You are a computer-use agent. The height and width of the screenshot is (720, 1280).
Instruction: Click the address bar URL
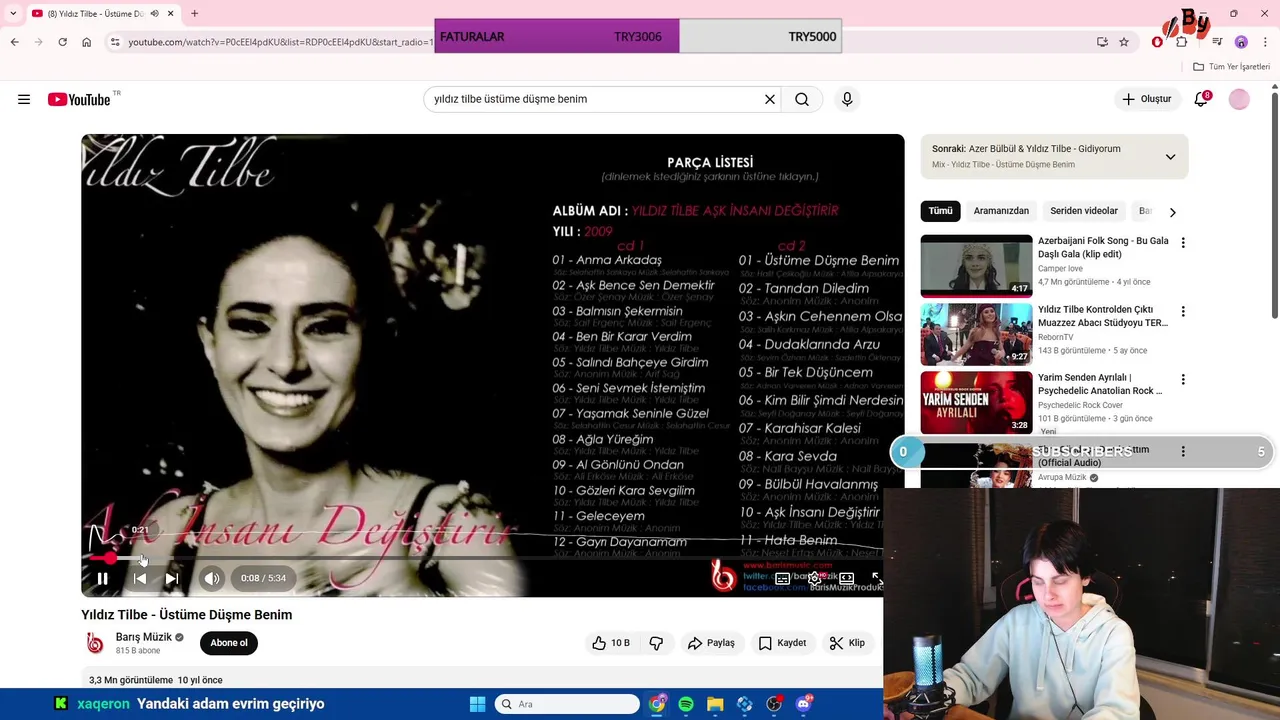point(281,42)
